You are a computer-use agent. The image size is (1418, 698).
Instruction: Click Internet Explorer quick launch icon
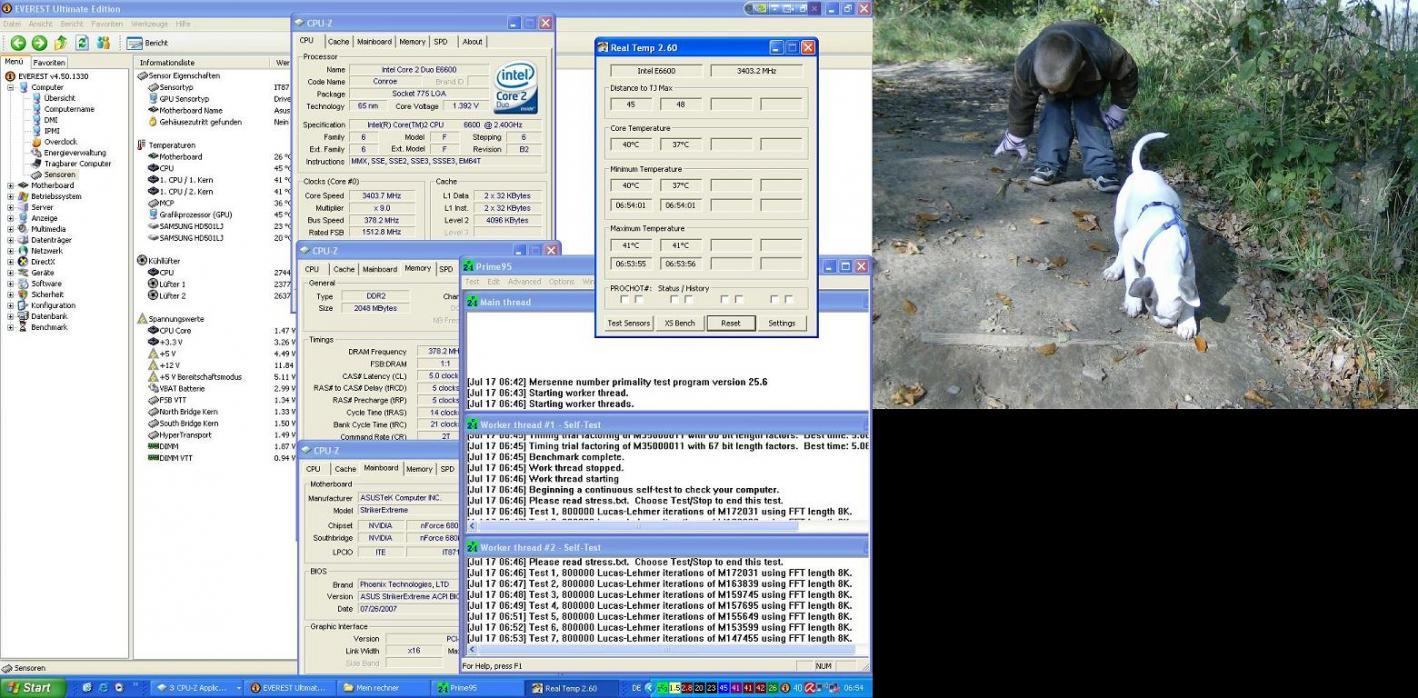(x=104, y=688)
